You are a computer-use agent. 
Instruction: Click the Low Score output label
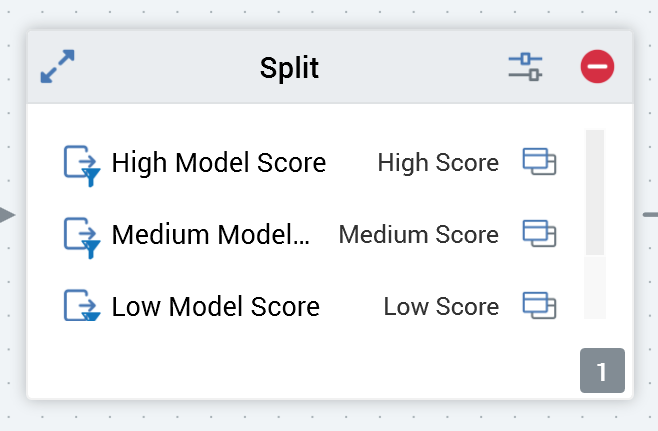(441, 306)
